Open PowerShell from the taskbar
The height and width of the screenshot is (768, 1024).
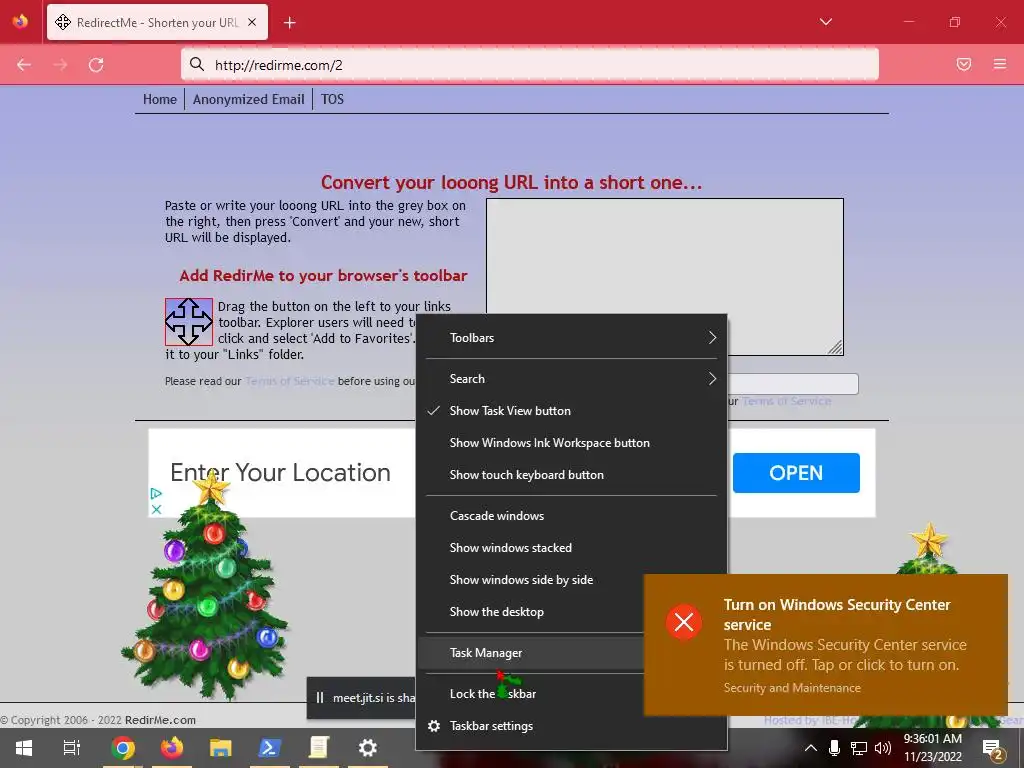click(270, 748)
